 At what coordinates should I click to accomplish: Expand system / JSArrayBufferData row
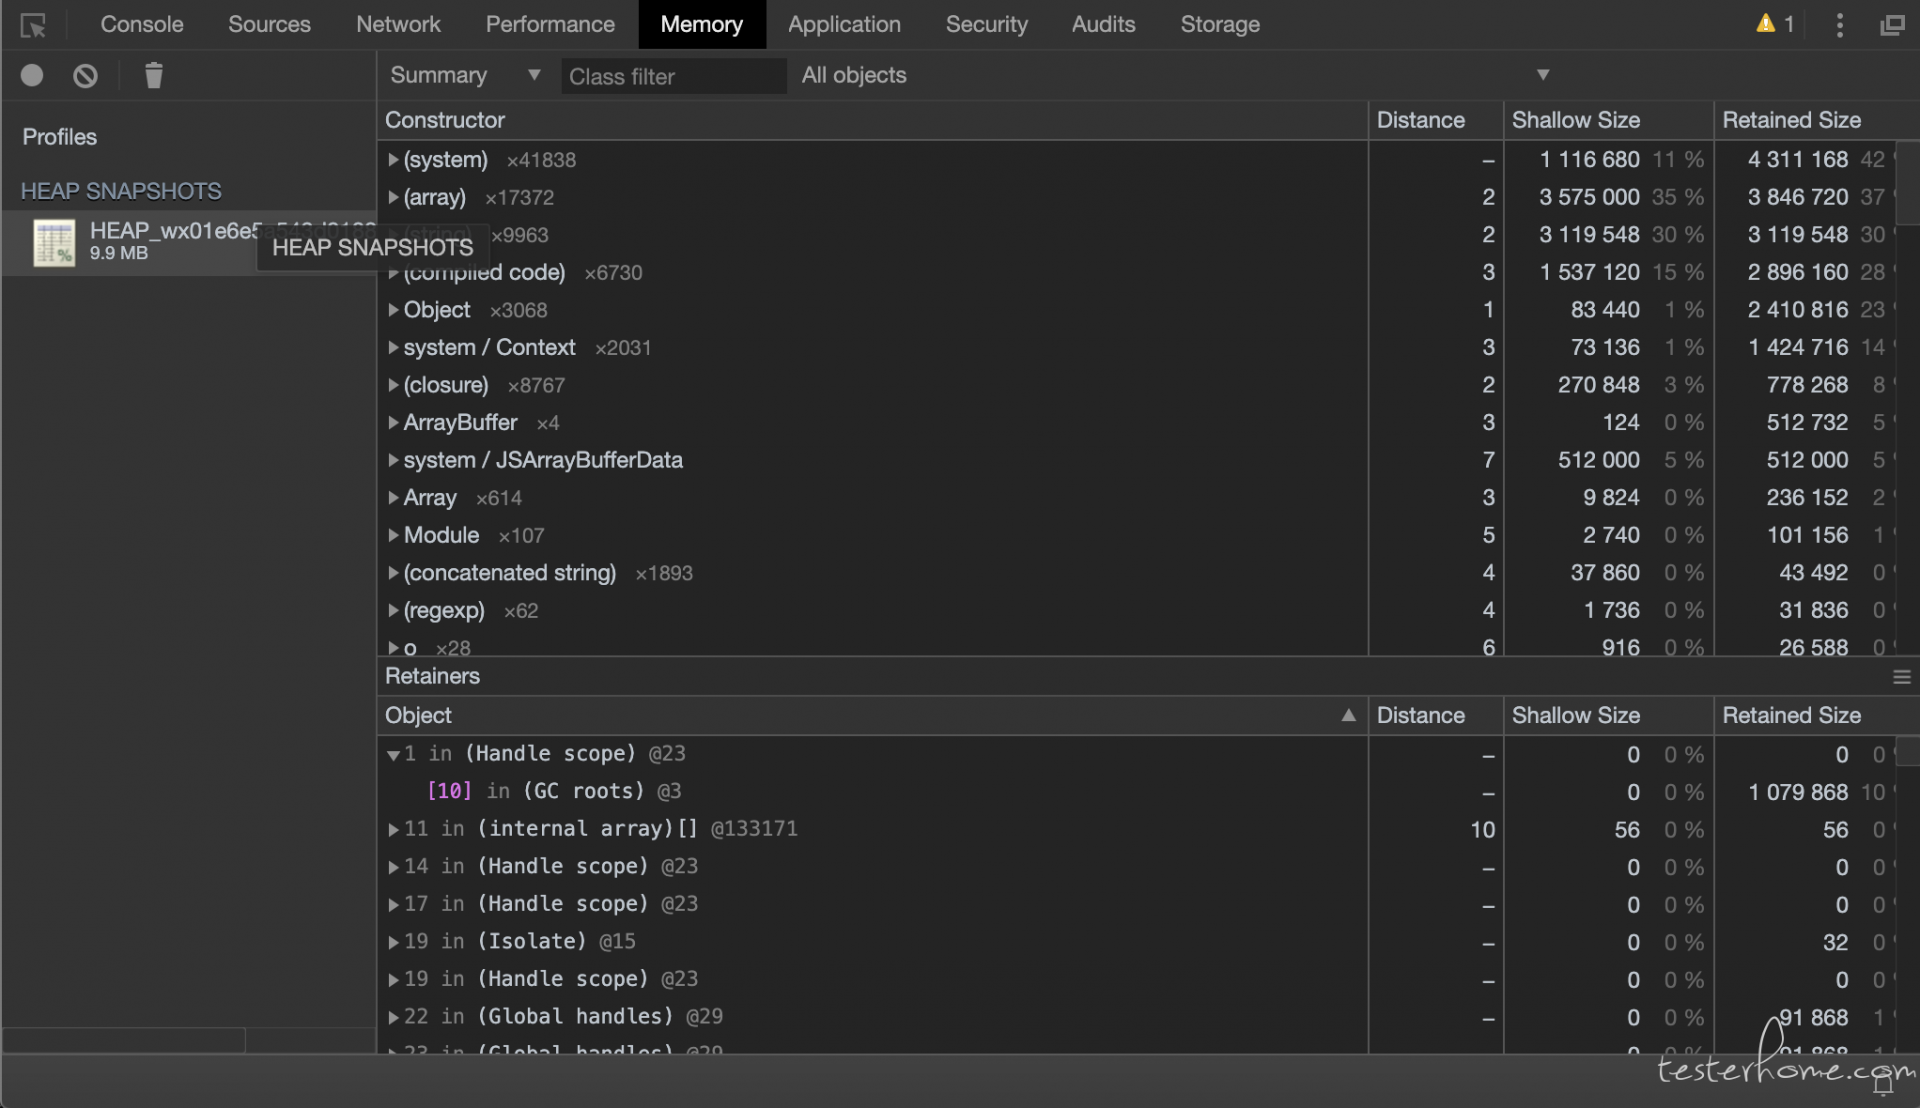point(393,460)
